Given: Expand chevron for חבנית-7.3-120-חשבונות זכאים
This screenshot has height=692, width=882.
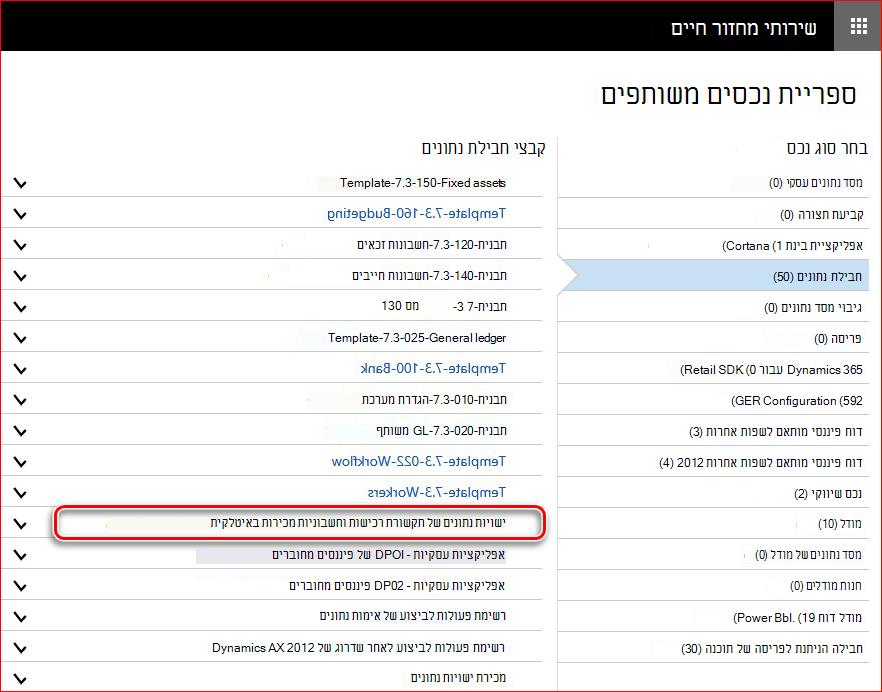Looking at the screenshot, I should [20, 245].
